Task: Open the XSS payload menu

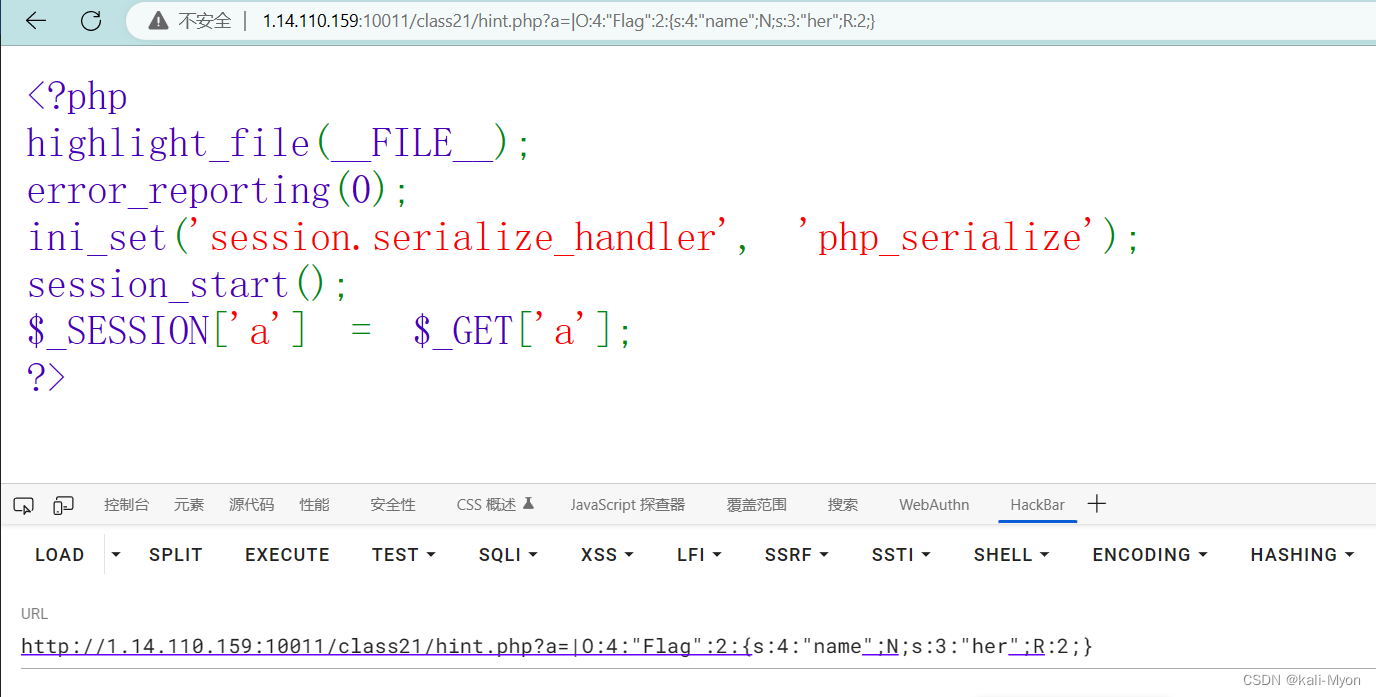Action: pyautogui.click(x=606, y=554)
